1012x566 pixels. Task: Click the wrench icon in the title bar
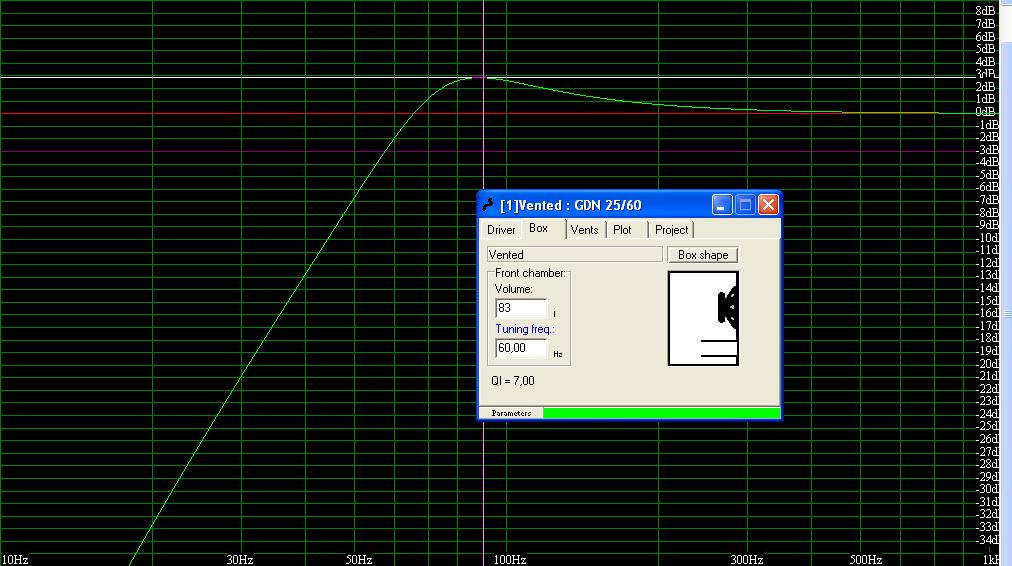coord(488,205)
